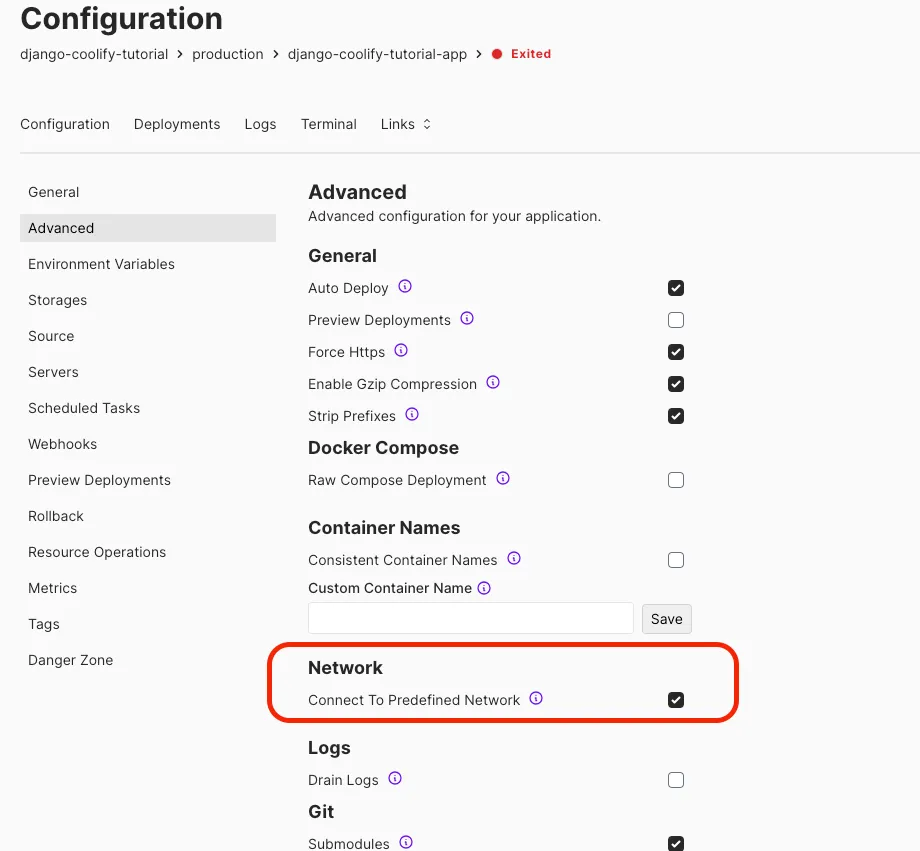Image resolution: width=920 pixels, height=851 pixels.
Task: Open Environment Variables from the sidebar
Action: [101, 263]
